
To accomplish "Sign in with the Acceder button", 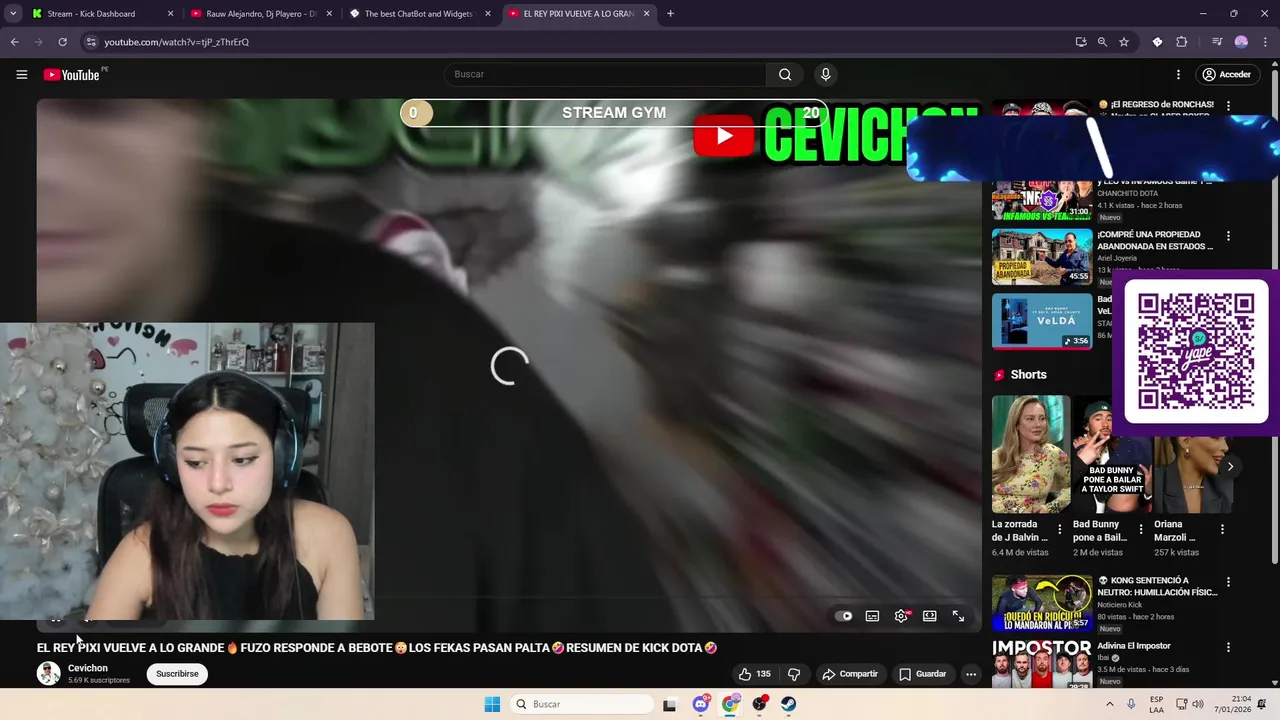I will coord(1226,74).
